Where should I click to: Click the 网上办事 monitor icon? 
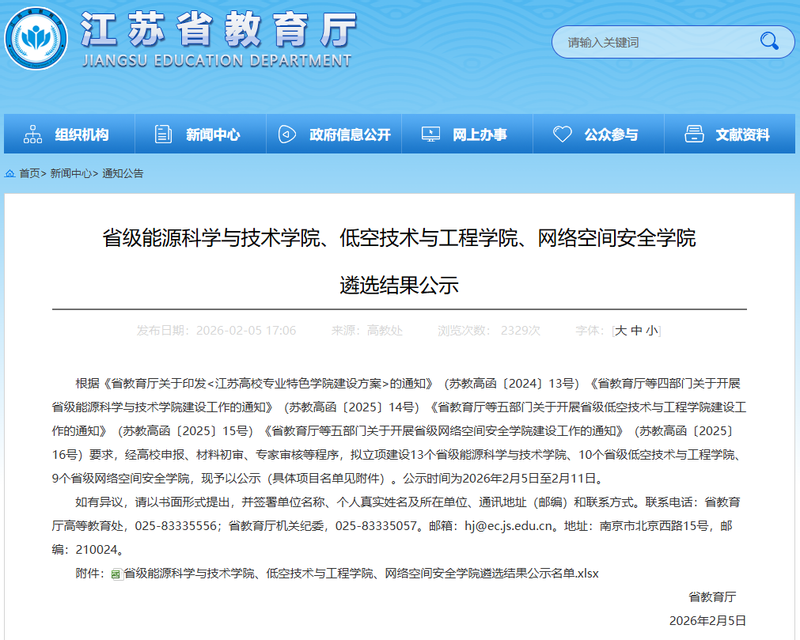tap(431, 134)
